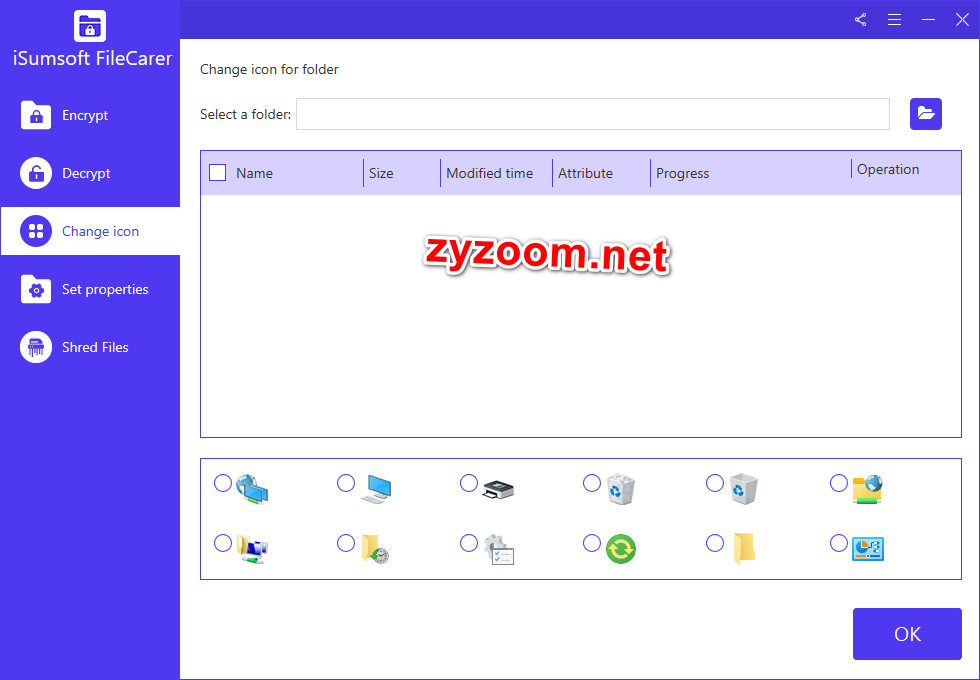Image resolution: width=980 pixels, height=680 pixels.
Task: Click the Shred Files shredder icon
Action: 36,347
